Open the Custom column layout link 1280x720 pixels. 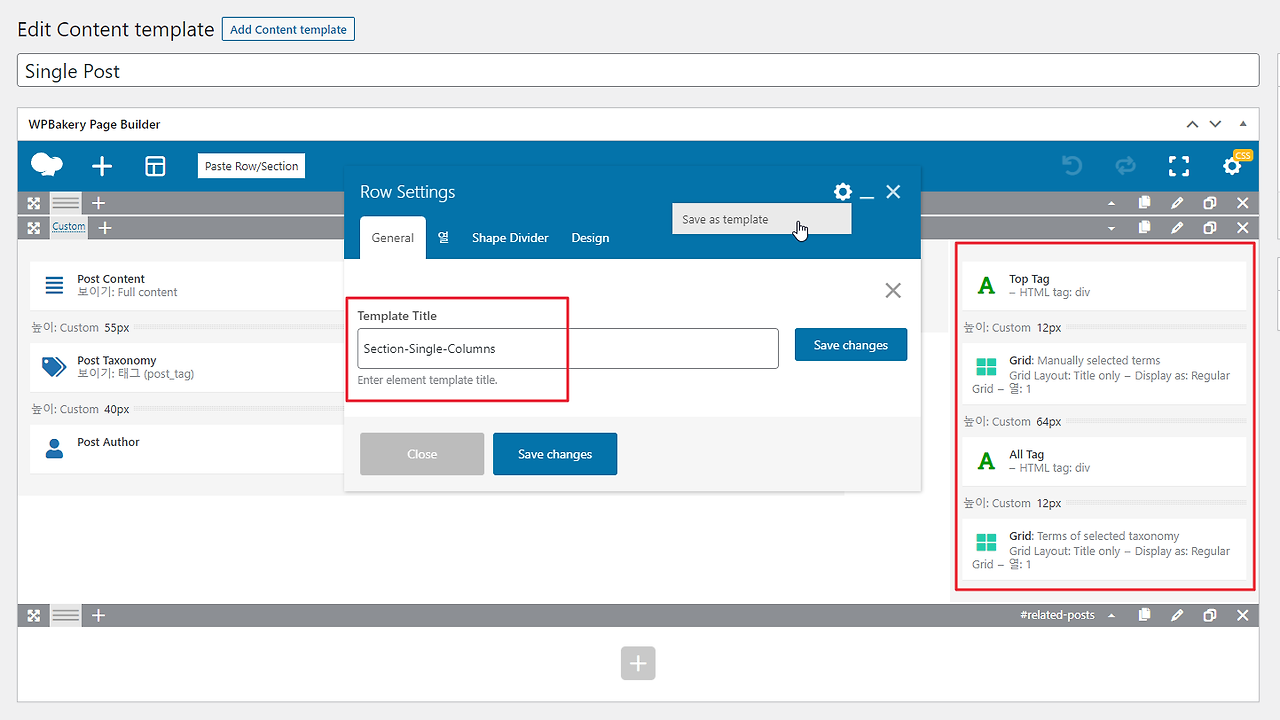(x=69, y=227)
